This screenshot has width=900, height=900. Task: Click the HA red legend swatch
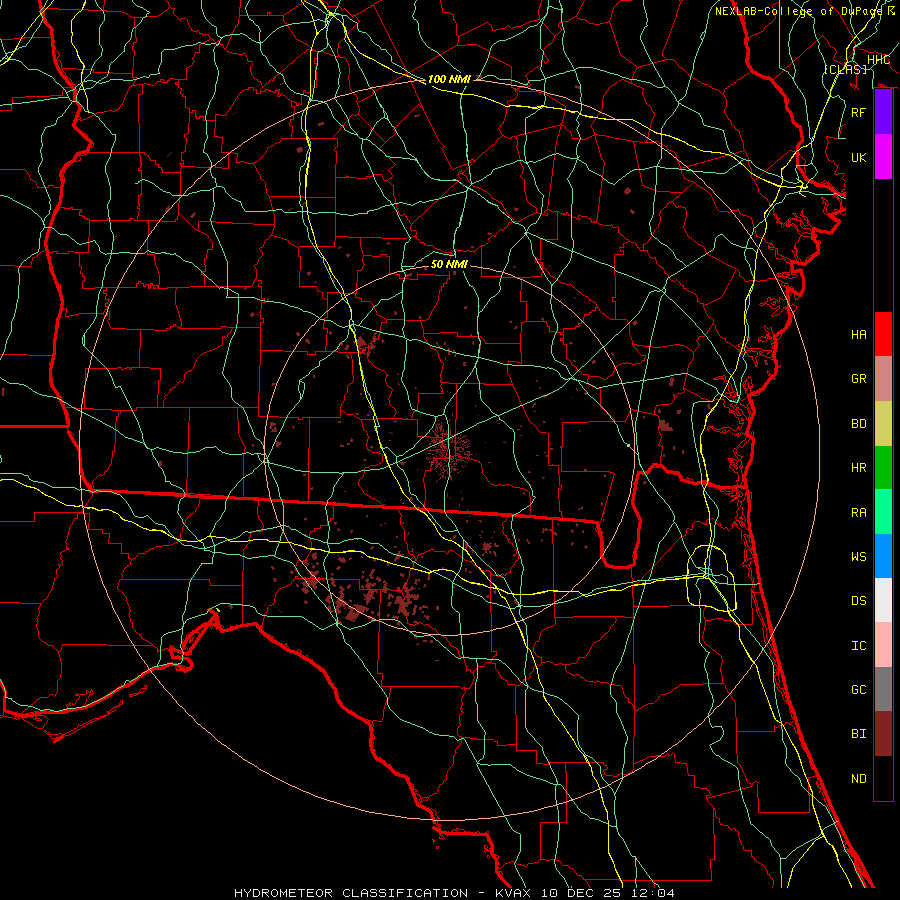coord(883,334)
